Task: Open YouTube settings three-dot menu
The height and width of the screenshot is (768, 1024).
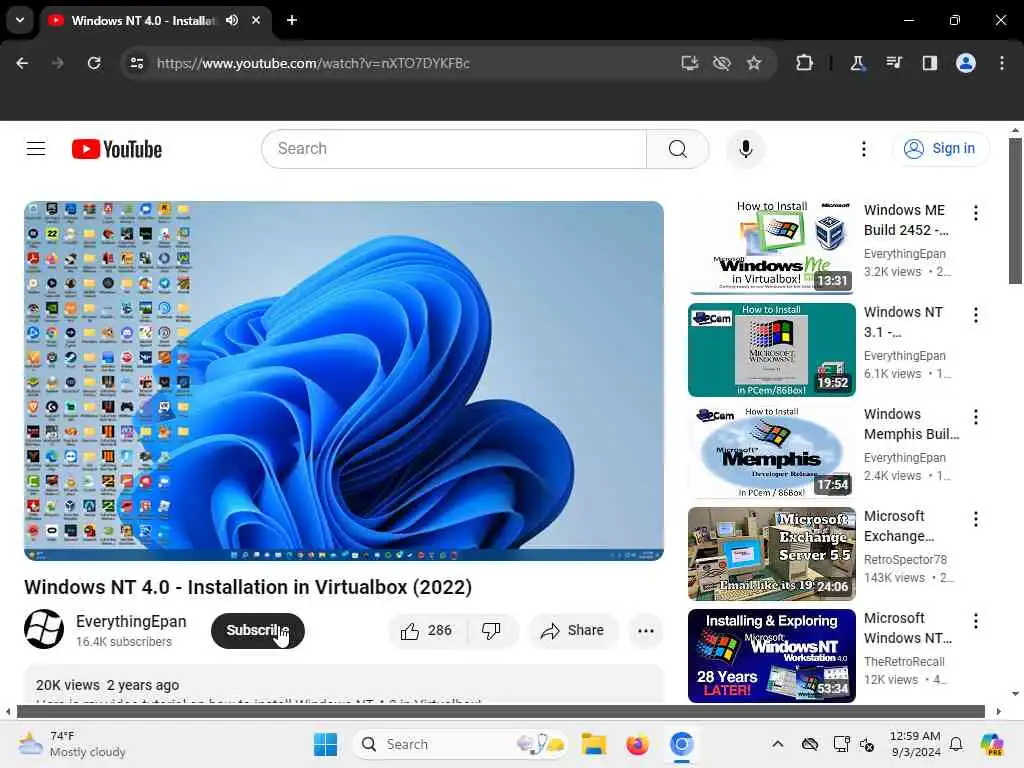Action: coord(863,149)
